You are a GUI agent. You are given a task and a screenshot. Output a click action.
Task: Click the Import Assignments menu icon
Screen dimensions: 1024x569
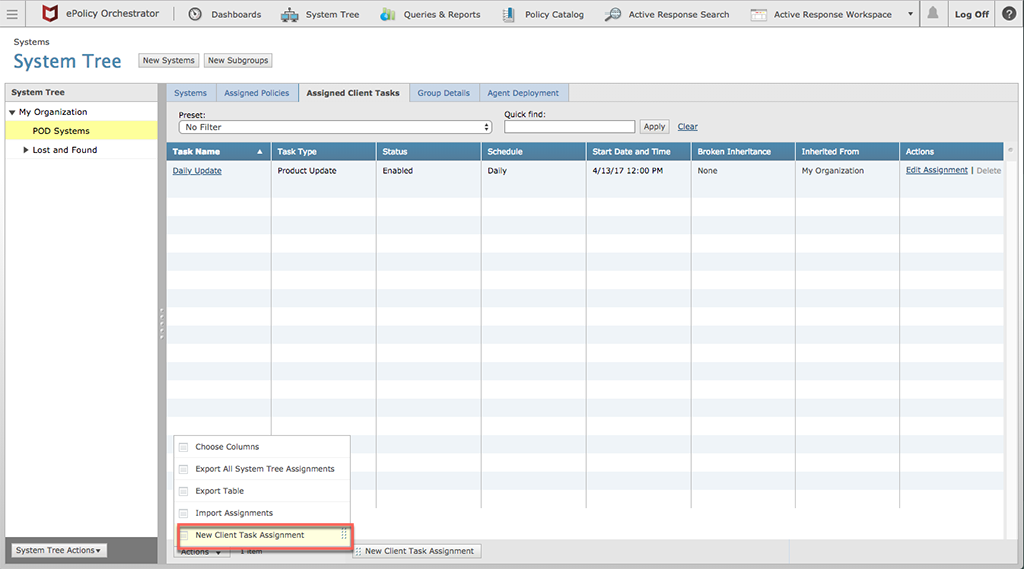(x=184, y=513)
